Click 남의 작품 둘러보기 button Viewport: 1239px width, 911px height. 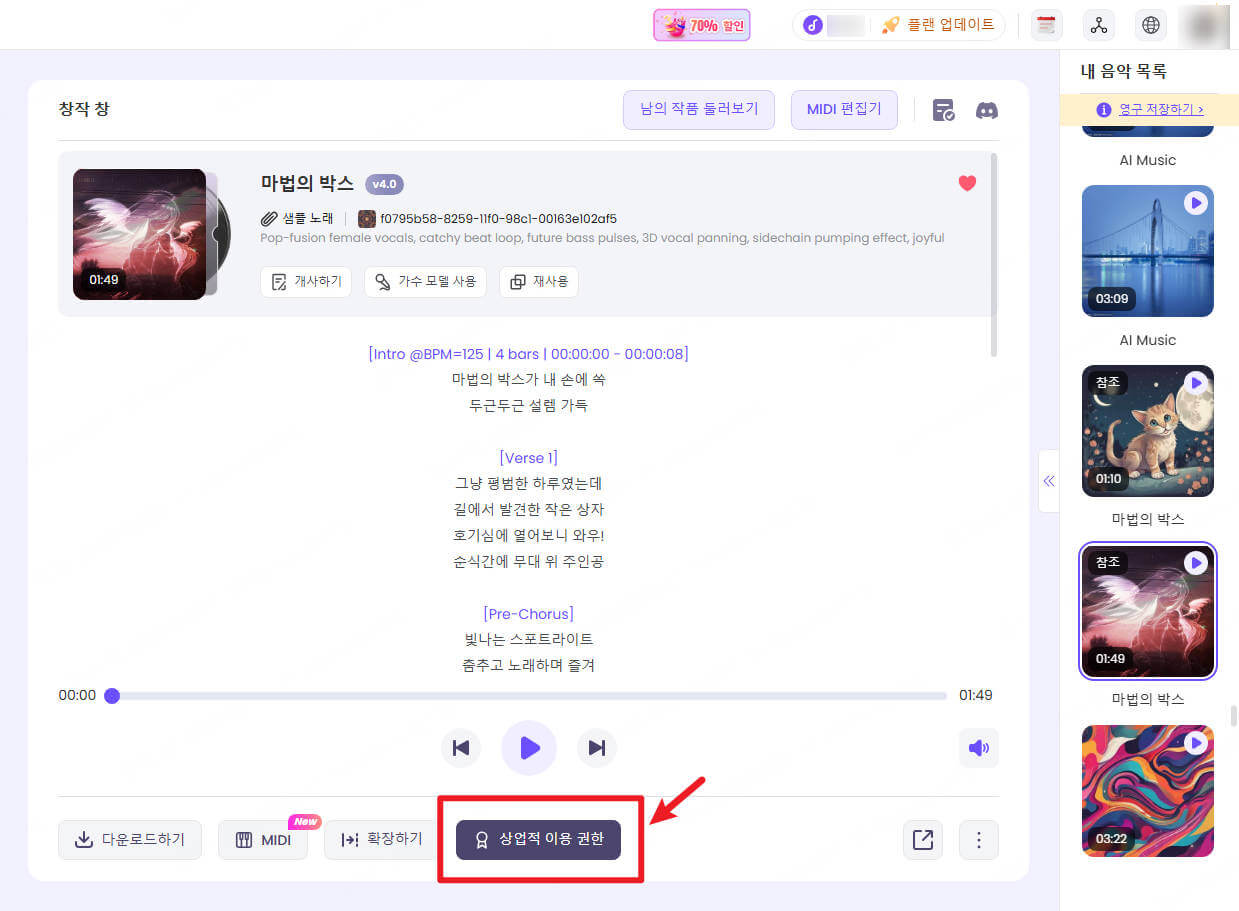[x=699, y=110]
